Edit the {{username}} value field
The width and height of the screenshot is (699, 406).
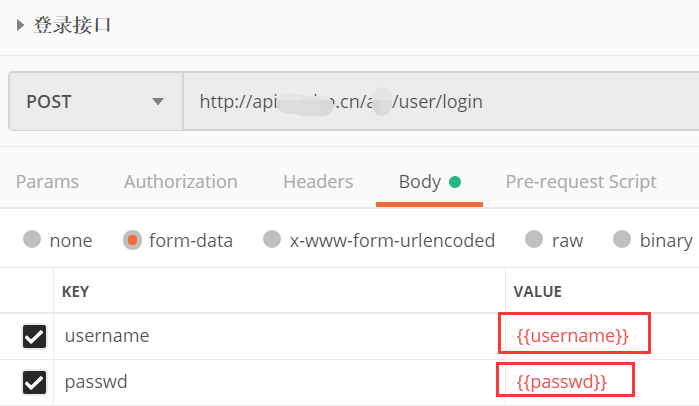coord(573,336)
